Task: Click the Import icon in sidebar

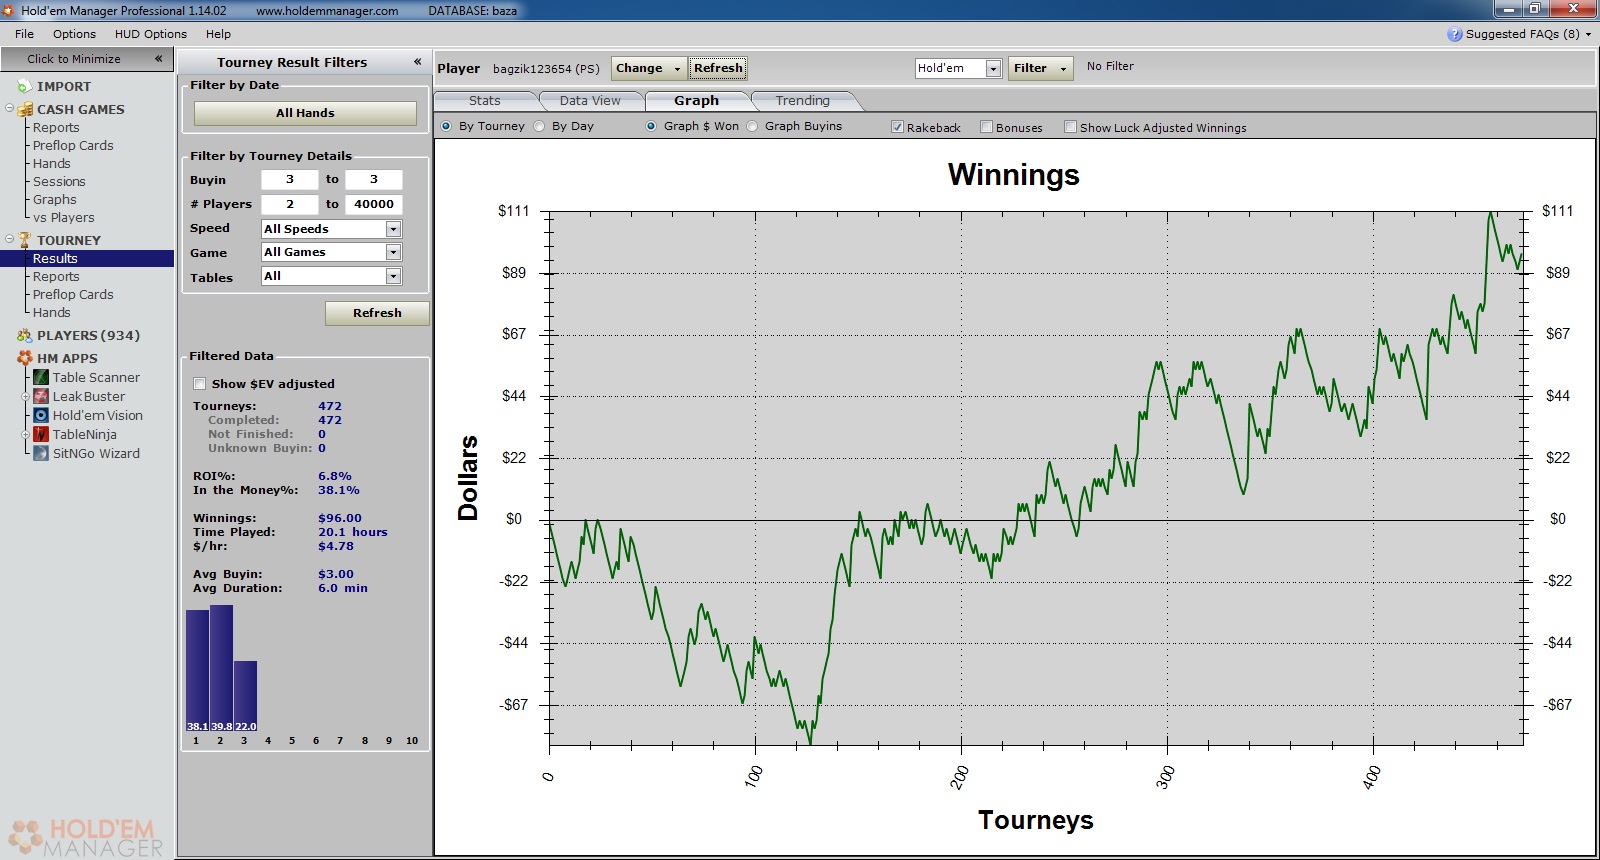Action: [24, 87]
